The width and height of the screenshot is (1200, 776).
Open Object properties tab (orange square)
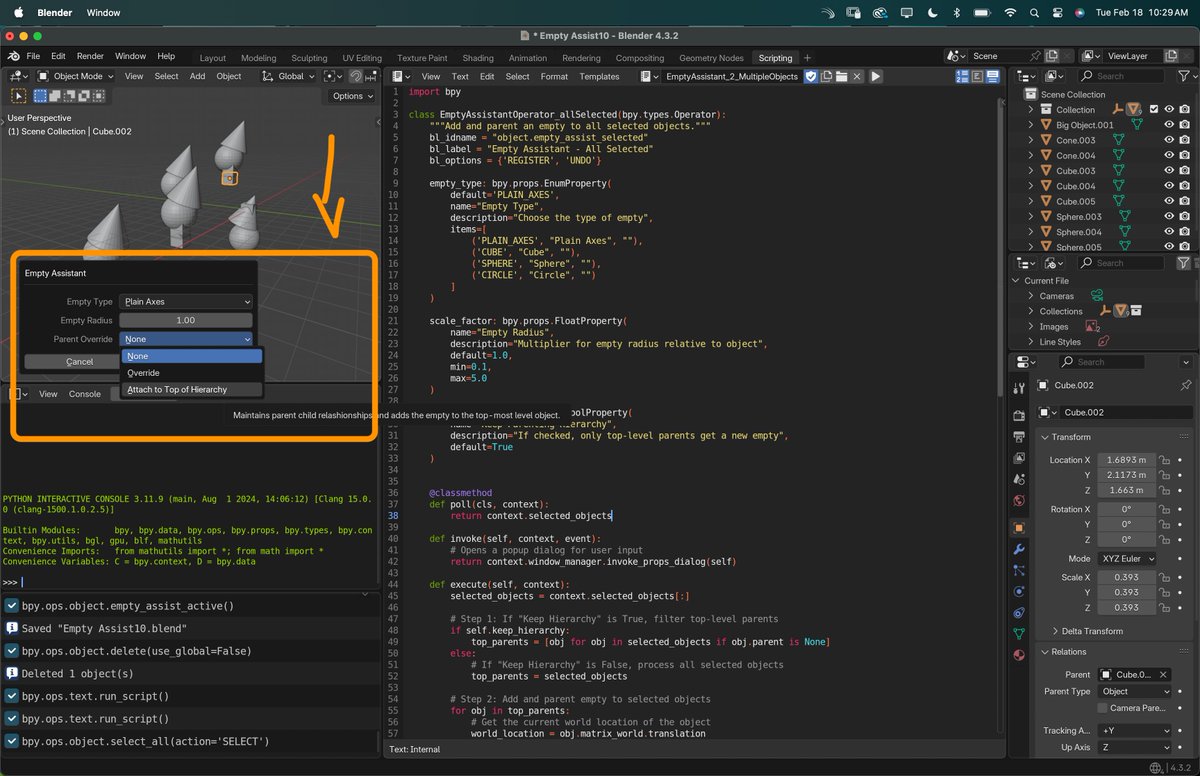[x=1019, y=527]
